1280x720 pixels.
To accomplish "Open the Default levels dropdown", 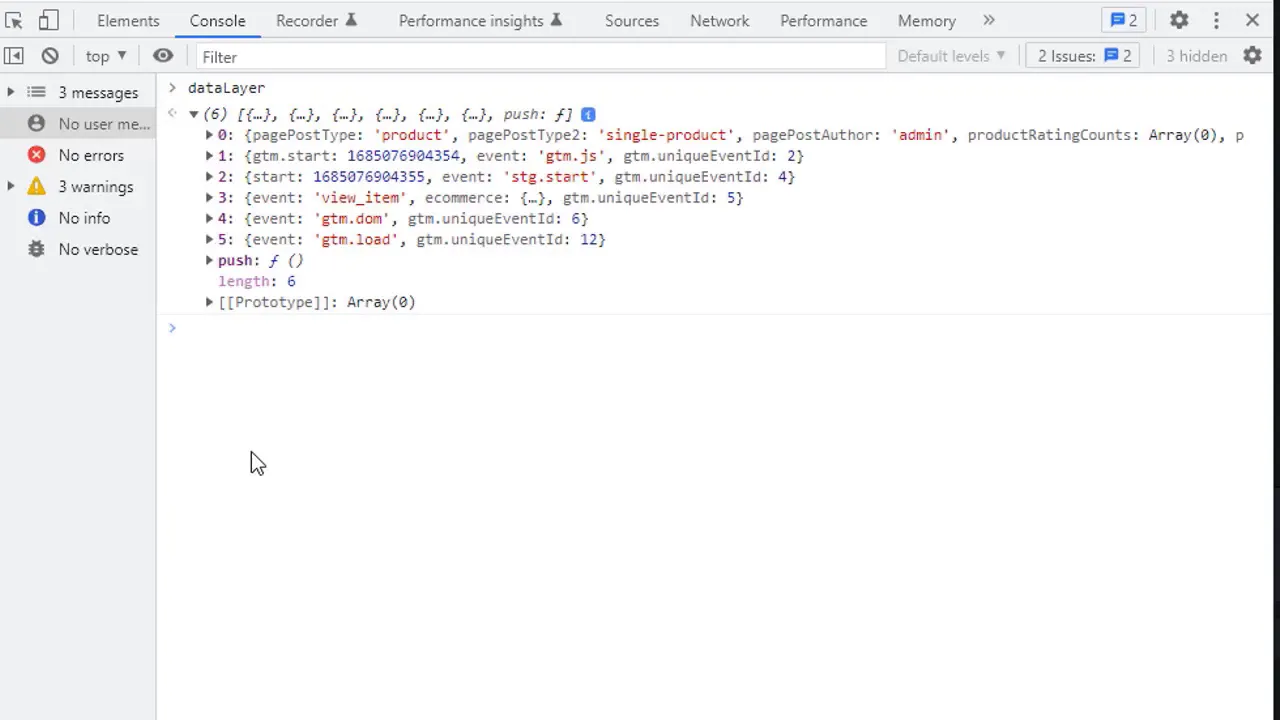I will (951, 56).
